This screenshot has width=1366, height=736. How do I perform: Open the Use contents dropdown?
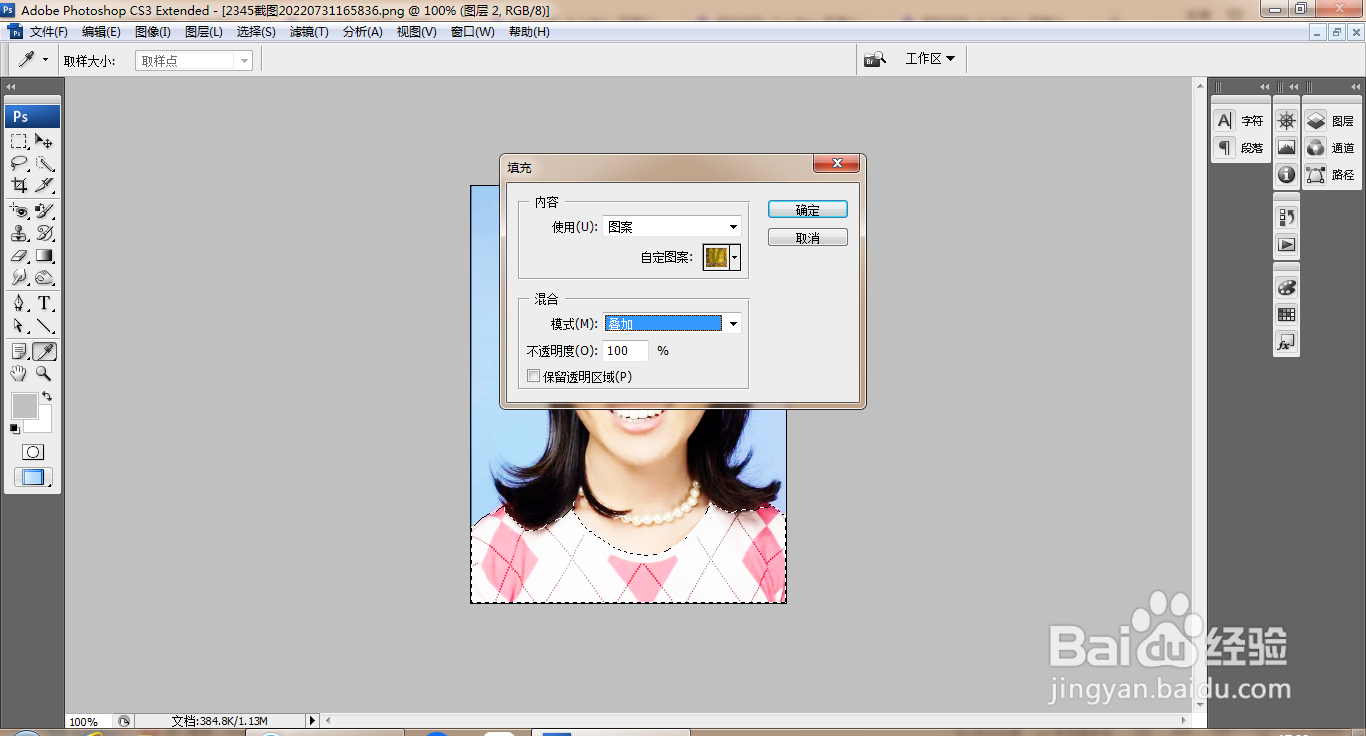tap(672, 227)
